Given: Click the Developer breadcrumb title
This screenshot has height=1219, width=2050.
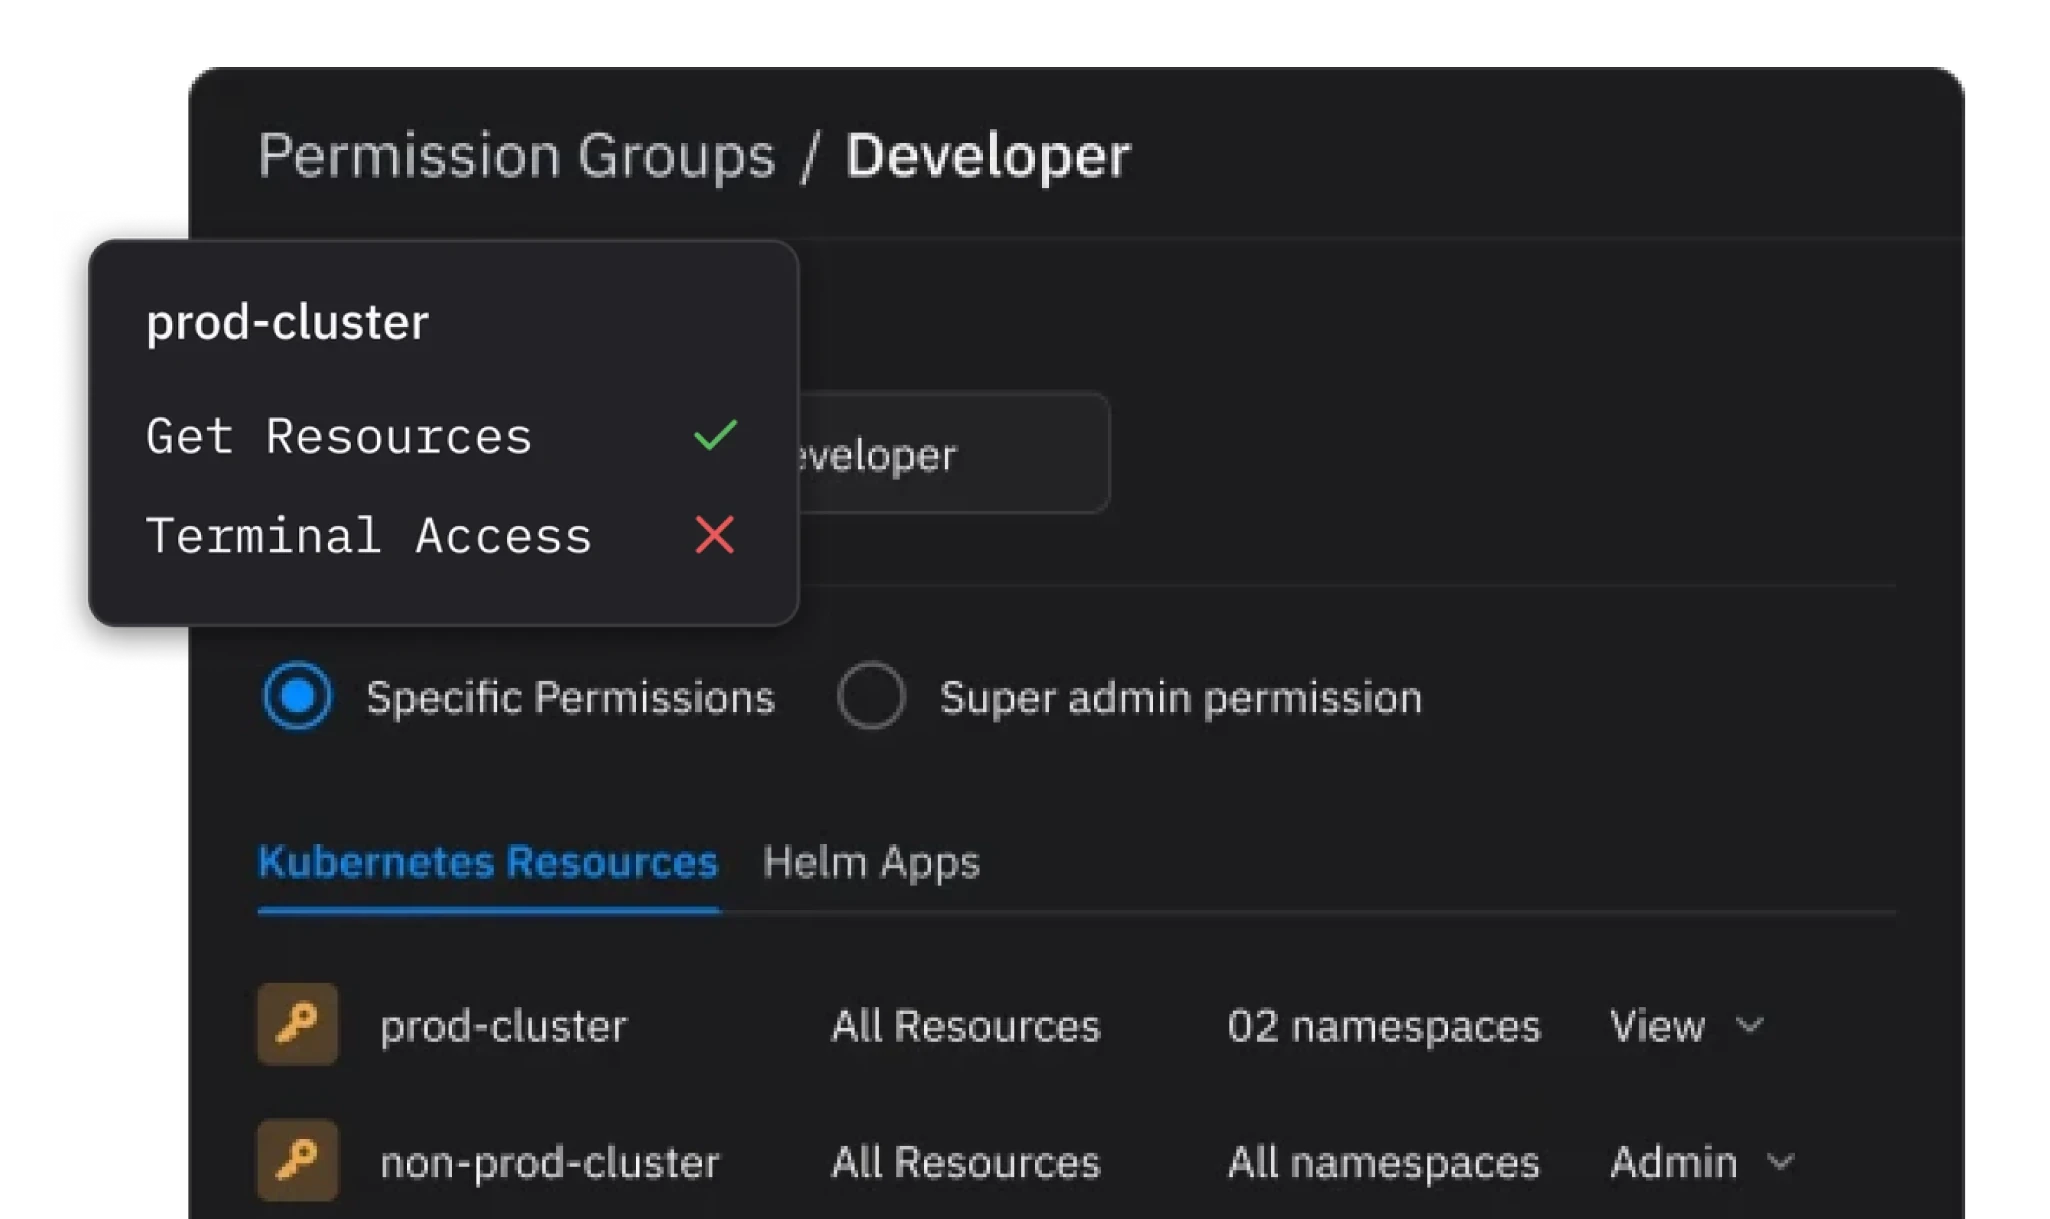Looking at the screenshot, I should 987,156.
